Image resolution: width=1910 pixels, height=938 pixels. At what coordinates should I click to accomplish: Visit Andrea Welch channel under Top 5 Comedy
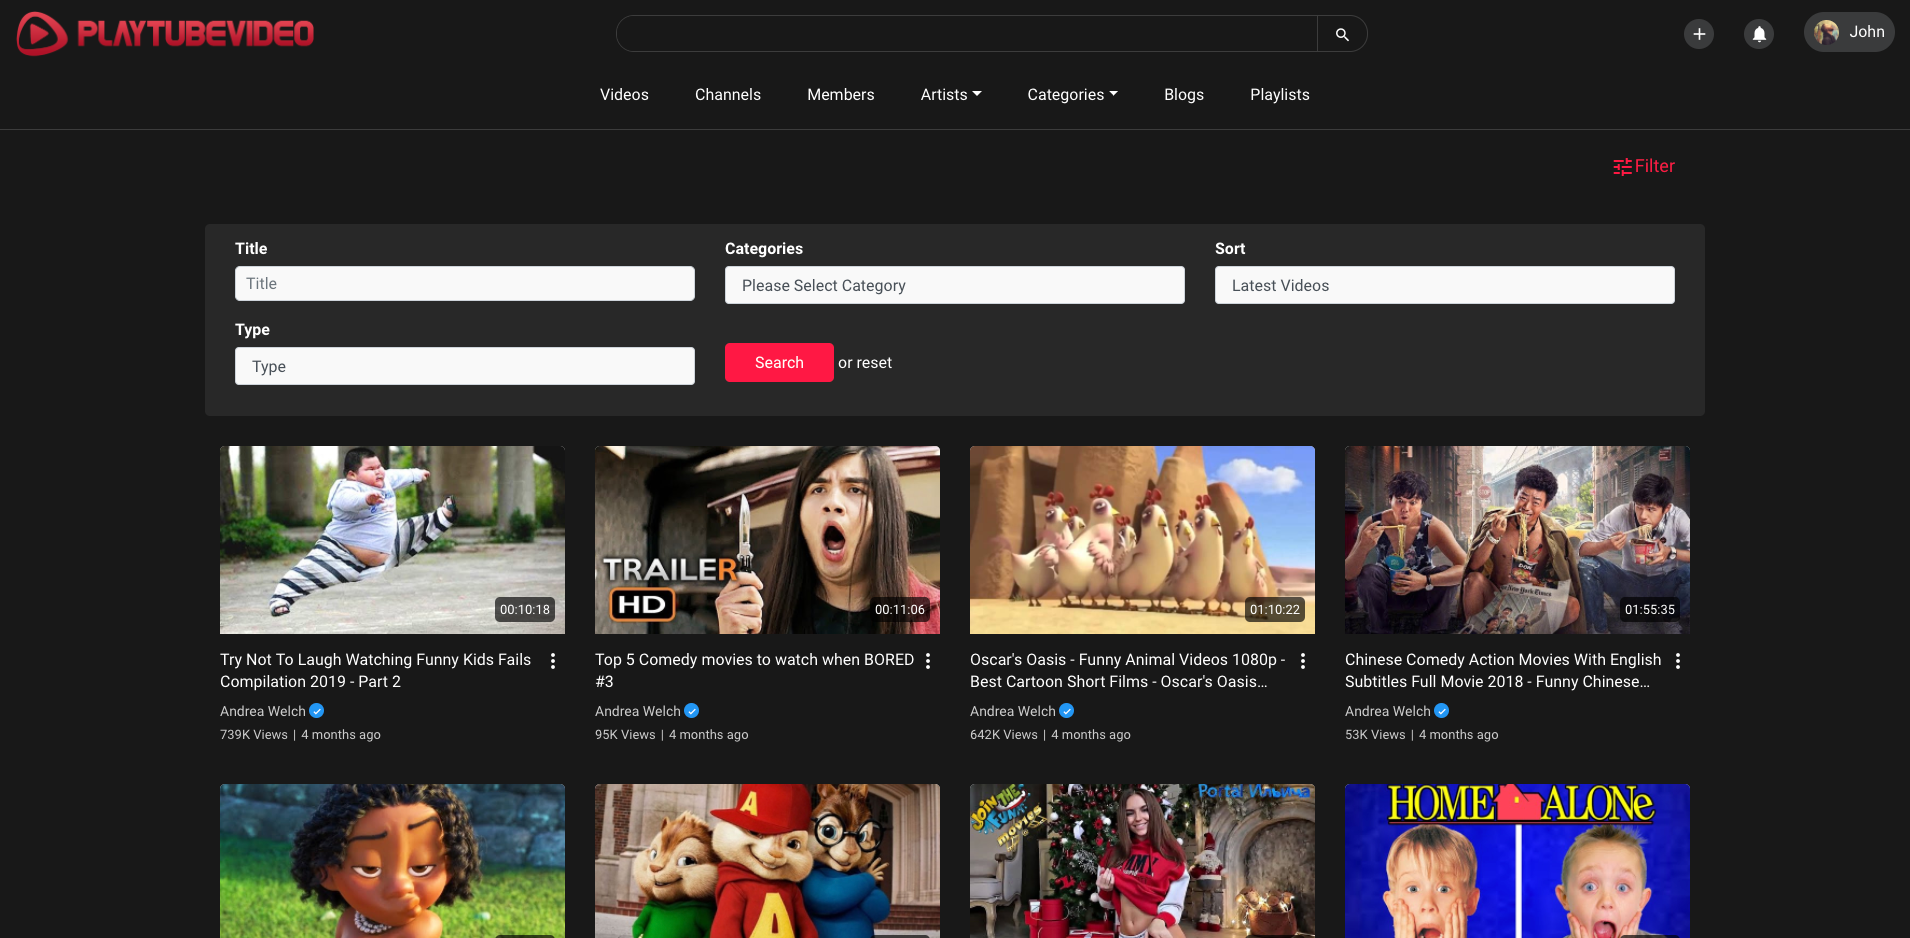point(638,711)
